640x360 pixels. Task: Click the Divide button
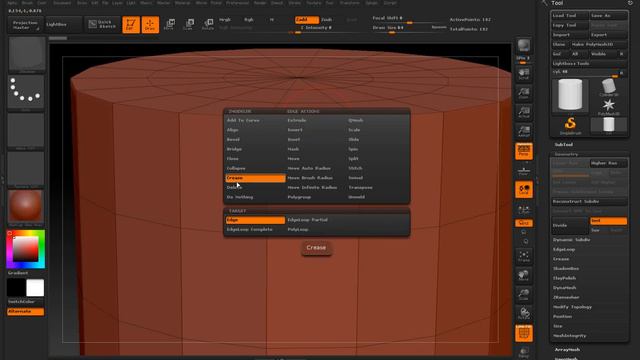[570, 225]
